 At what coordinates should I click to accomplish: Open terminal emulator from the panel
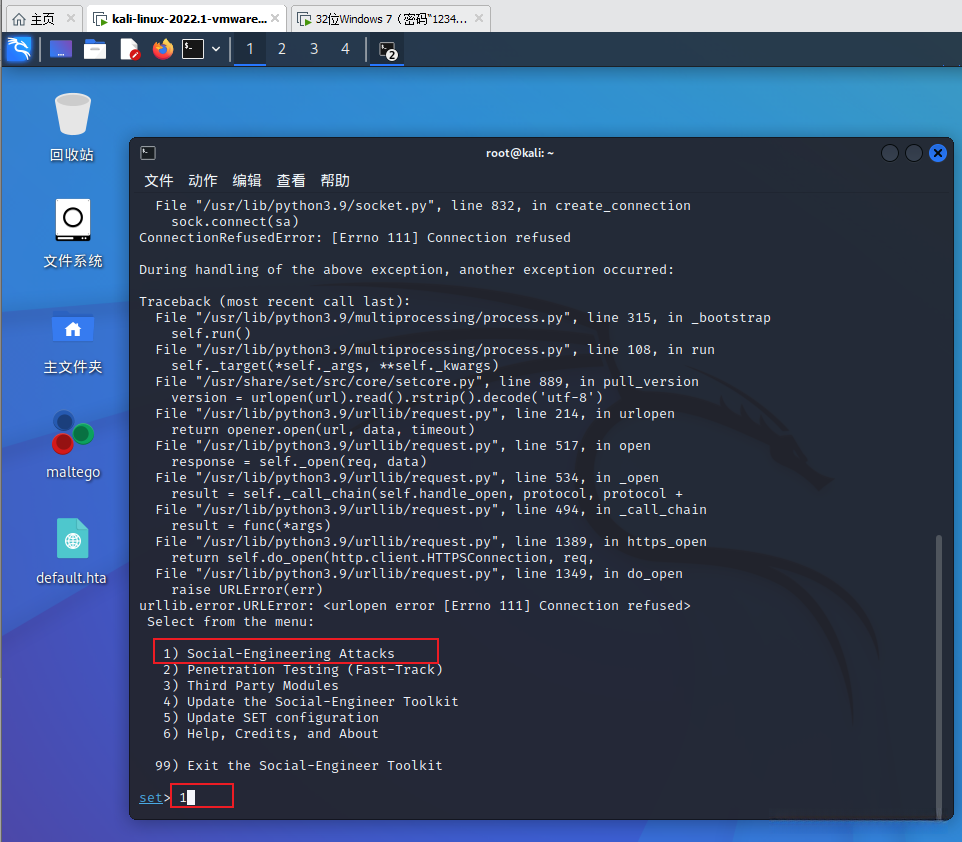pyautogui.click(x=193, y=49)
